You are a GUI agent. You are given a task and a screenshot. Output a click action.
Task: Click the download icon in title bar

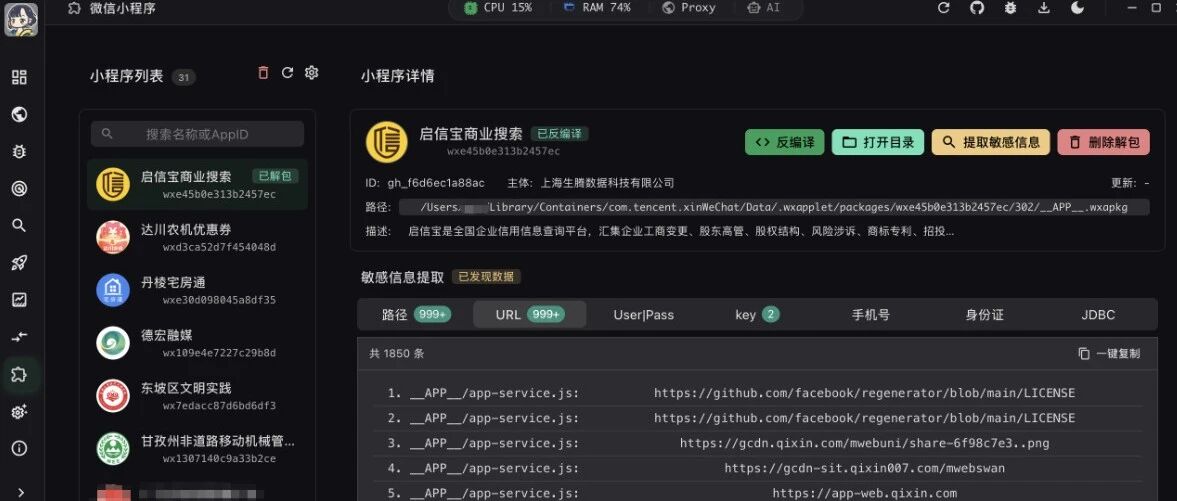click(x=1043, y=8)
